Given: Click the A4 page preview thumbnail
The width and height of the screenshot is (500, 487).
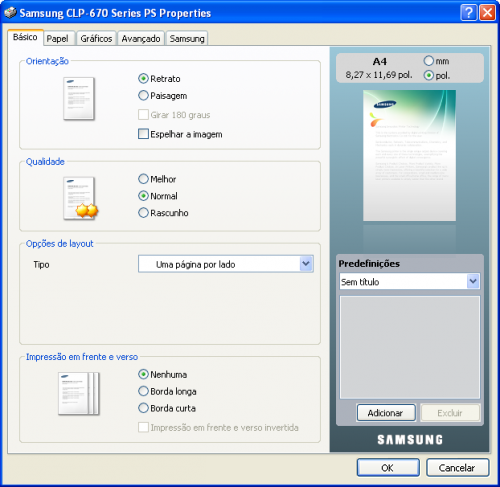Looking at the screenshot, I should pyautogui.click(x=409, y=155).
